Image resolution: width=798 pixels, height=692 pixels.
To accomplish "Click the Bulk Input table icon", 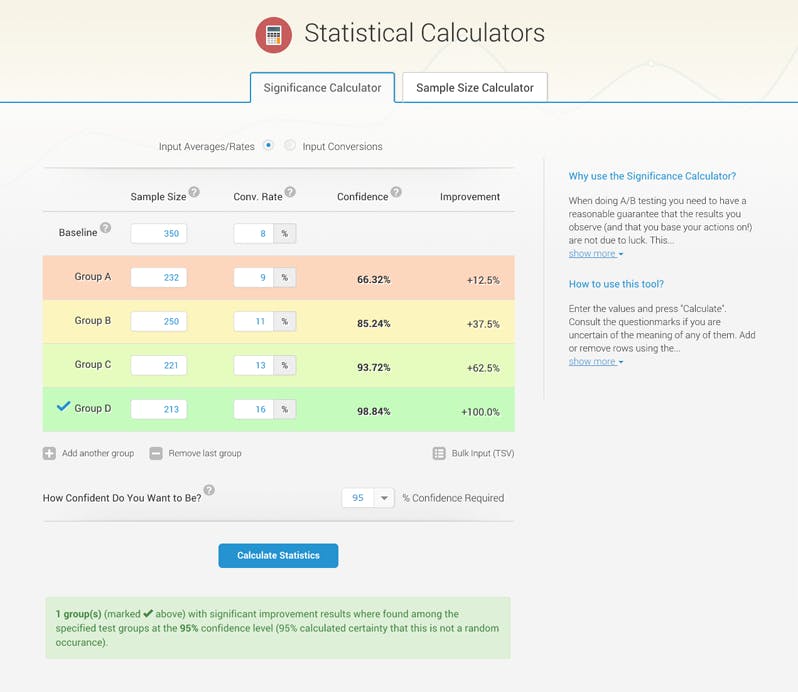I will pyautogui.click(x=439, y=453).
